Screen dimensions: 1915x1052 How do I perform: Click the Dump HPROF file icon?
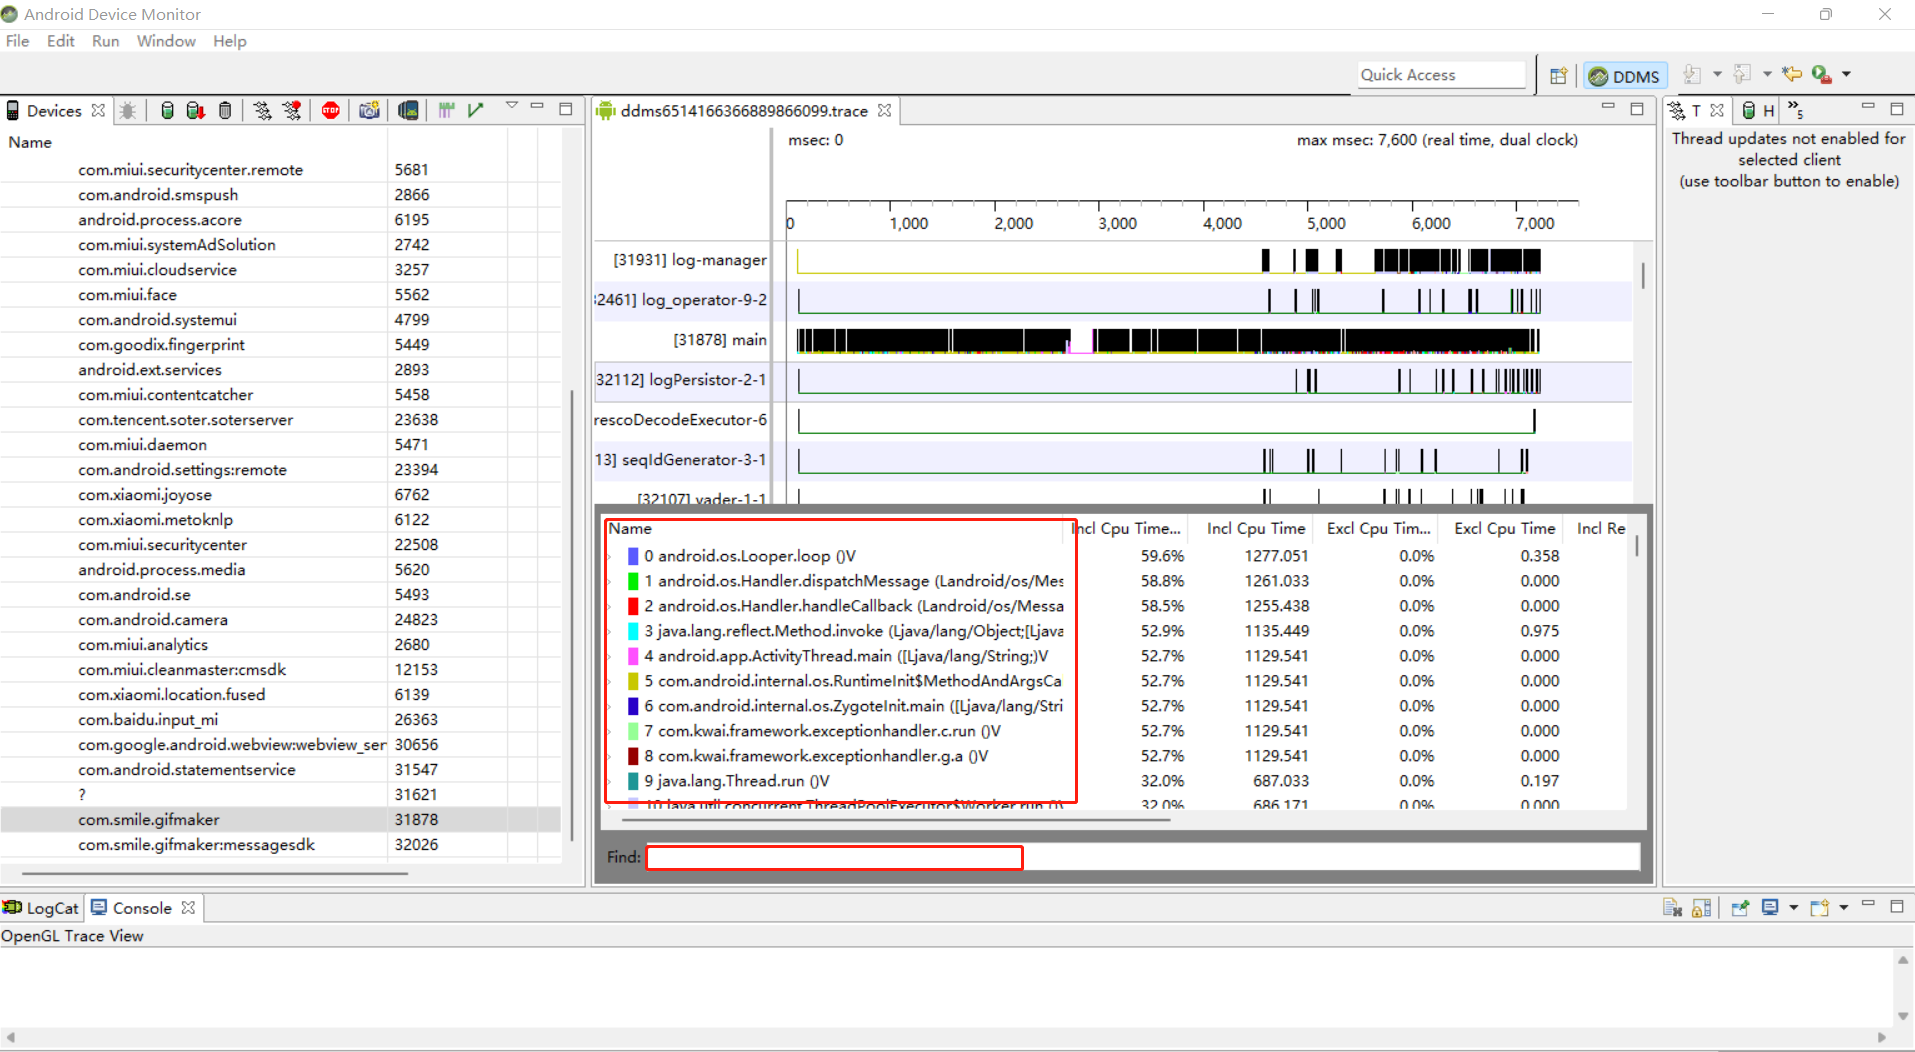pos(196,111)
